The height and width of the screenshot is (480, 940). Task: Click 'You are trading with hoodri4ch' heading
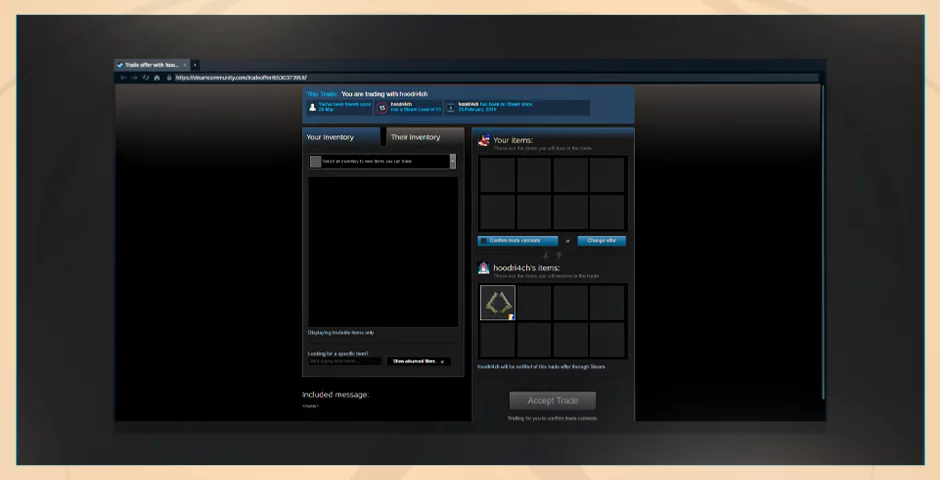click(x=384, y=94)
